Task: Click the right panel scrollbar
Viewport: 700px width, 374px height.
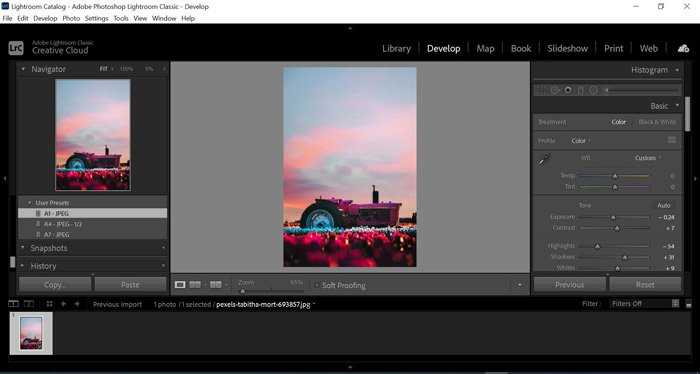Action: click(x=688, y=114)
